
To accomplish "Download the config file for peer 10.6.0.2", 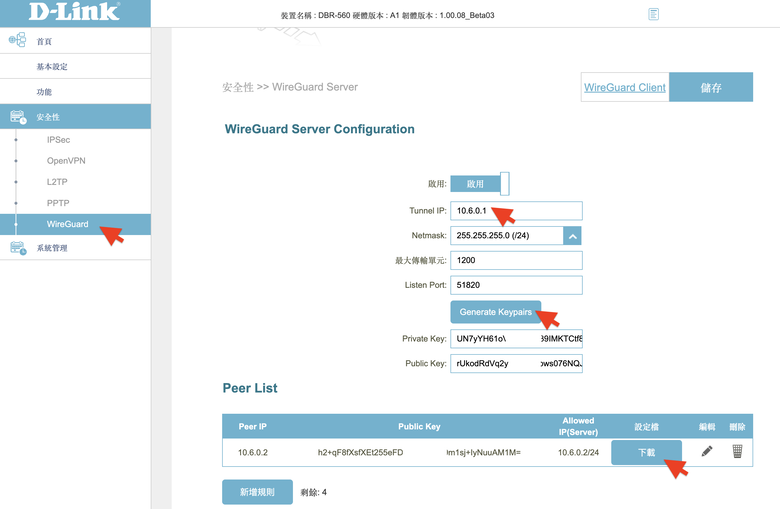I will [646, 452].
